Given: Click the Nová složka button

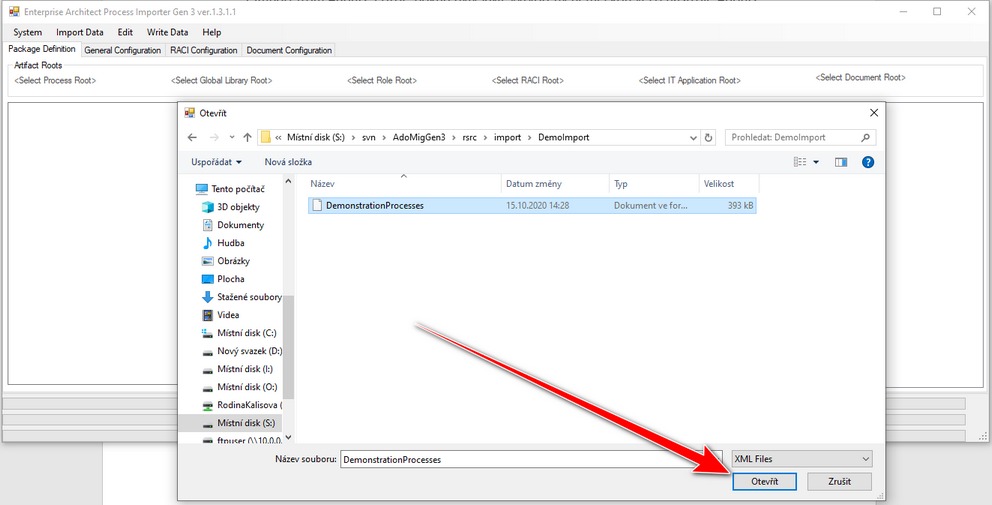Looking at the screenshot, I should 288,162.
